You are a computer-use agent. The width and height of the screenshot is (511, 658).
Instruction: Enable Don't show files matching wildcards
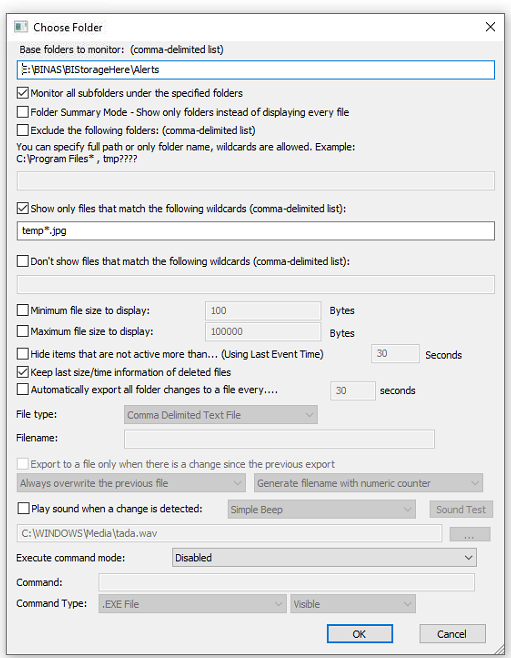(x=23, y=261)
